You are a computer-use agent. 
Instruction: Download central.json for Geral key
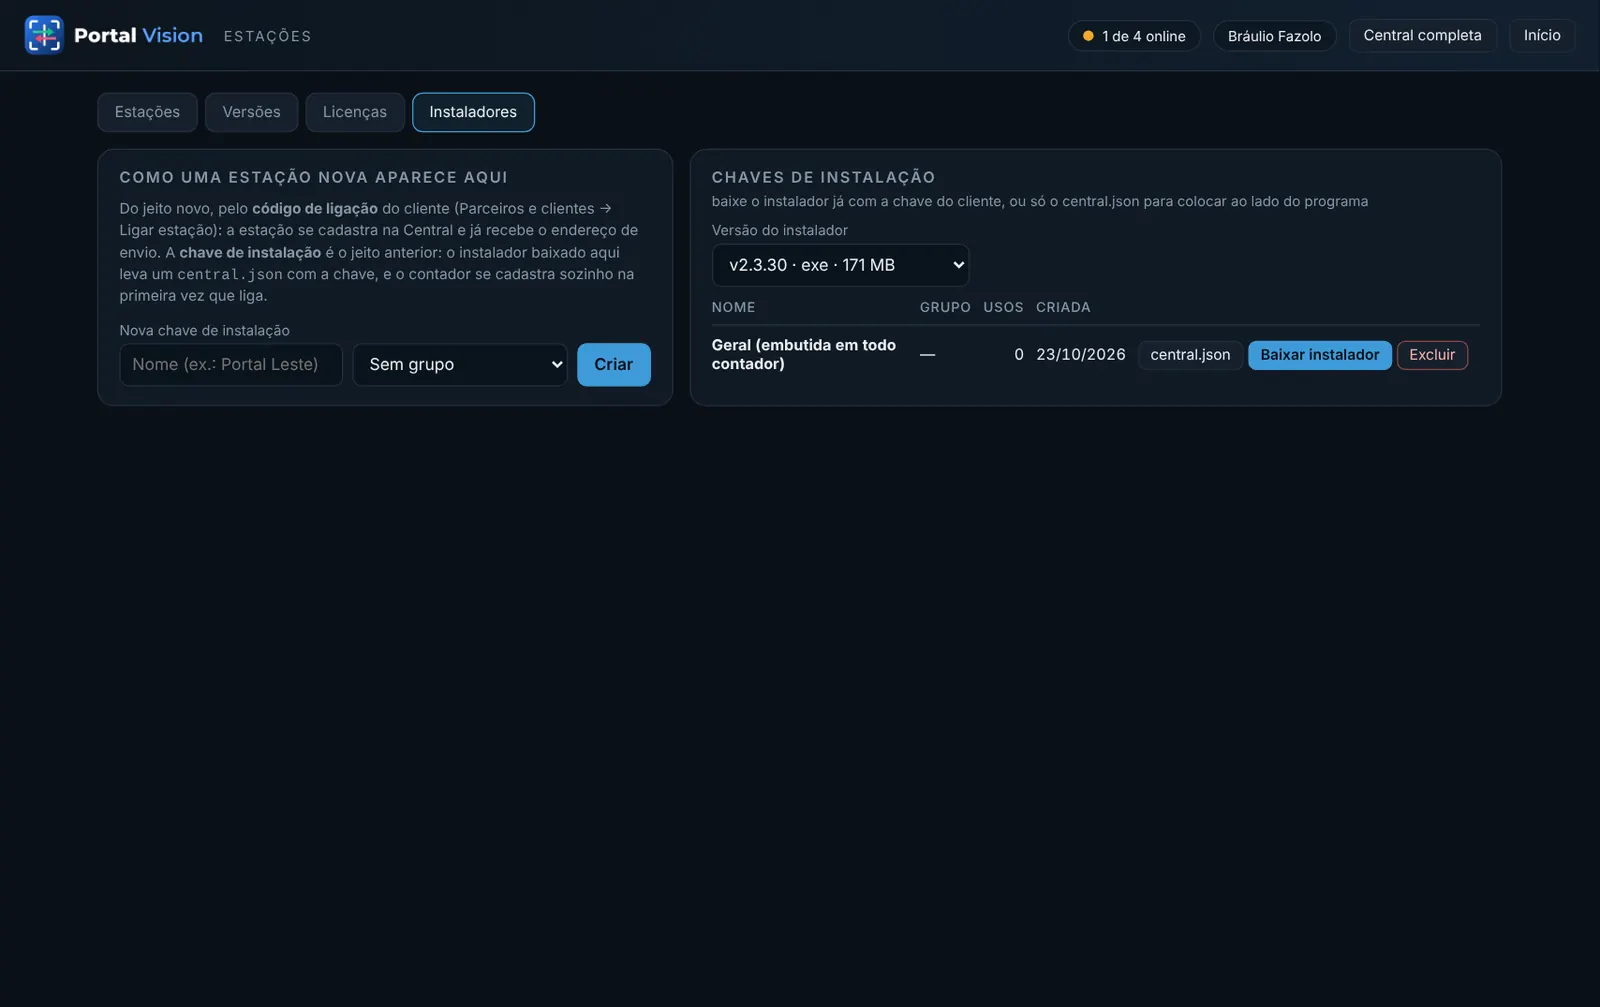(x=1190, y=355)
